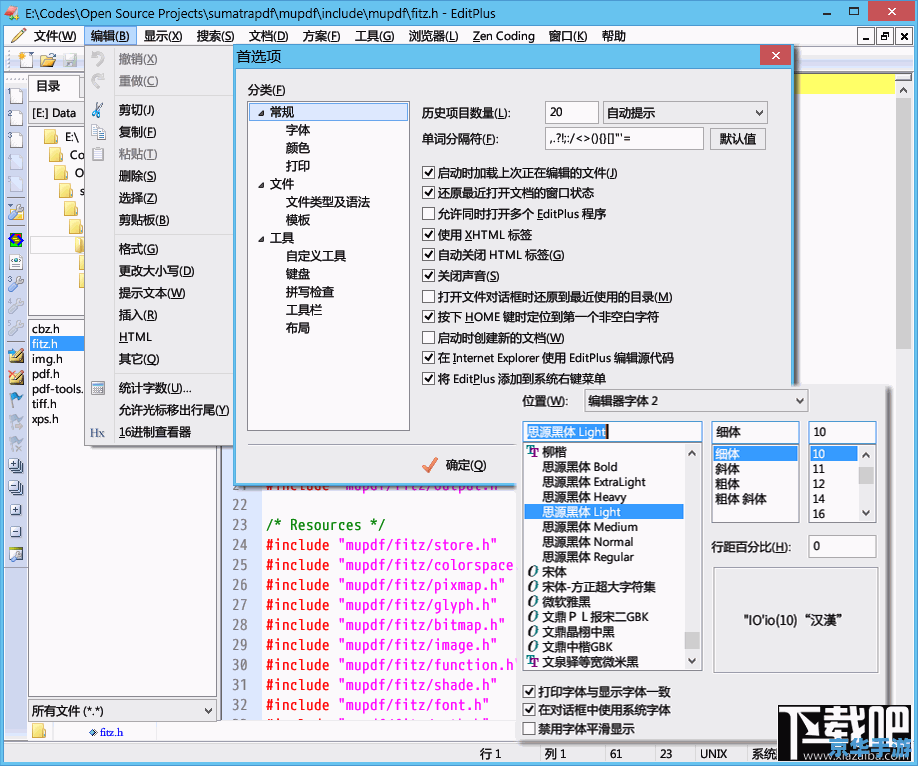Click the Open file folder icon
The height and width of the screenshot is (766, 918).
tap(47, 59)
